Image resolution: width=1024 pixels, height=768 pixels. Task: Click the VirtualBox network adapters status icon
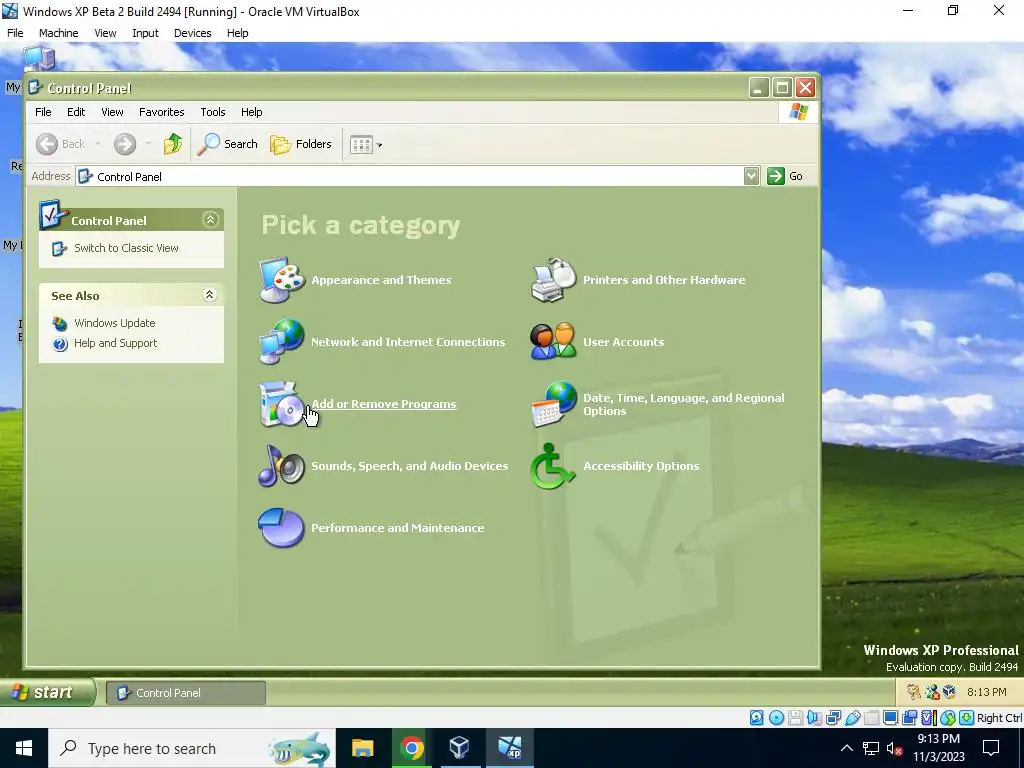click(833, 718)
